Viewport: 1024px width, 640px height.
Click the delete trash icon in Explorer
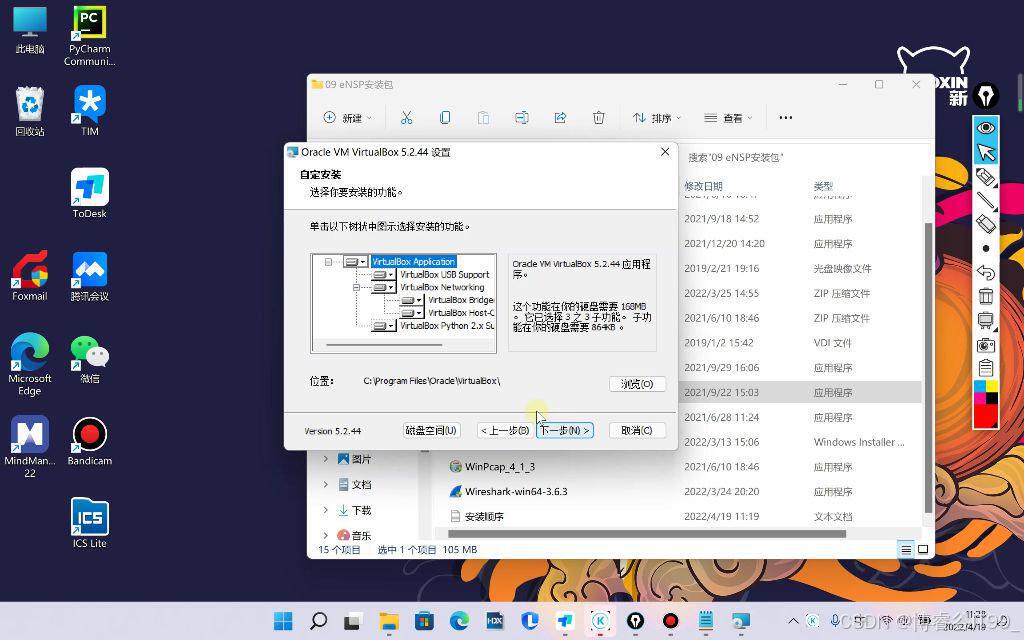coord(598,118)
